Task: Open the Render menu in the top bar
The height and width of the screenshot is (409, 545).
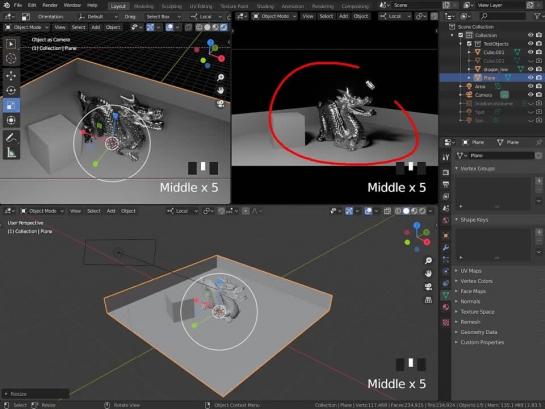Action: (x=50, y=5)
